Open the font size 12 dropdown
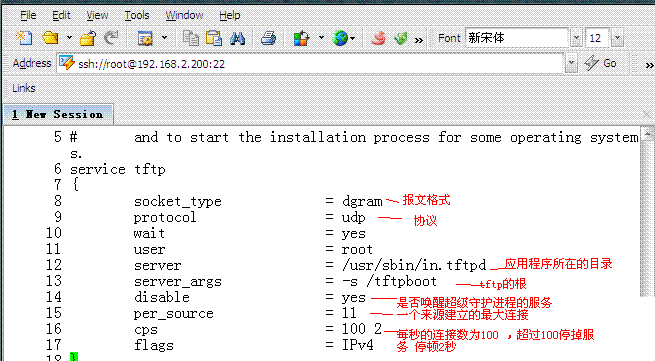 click(617, 38)
